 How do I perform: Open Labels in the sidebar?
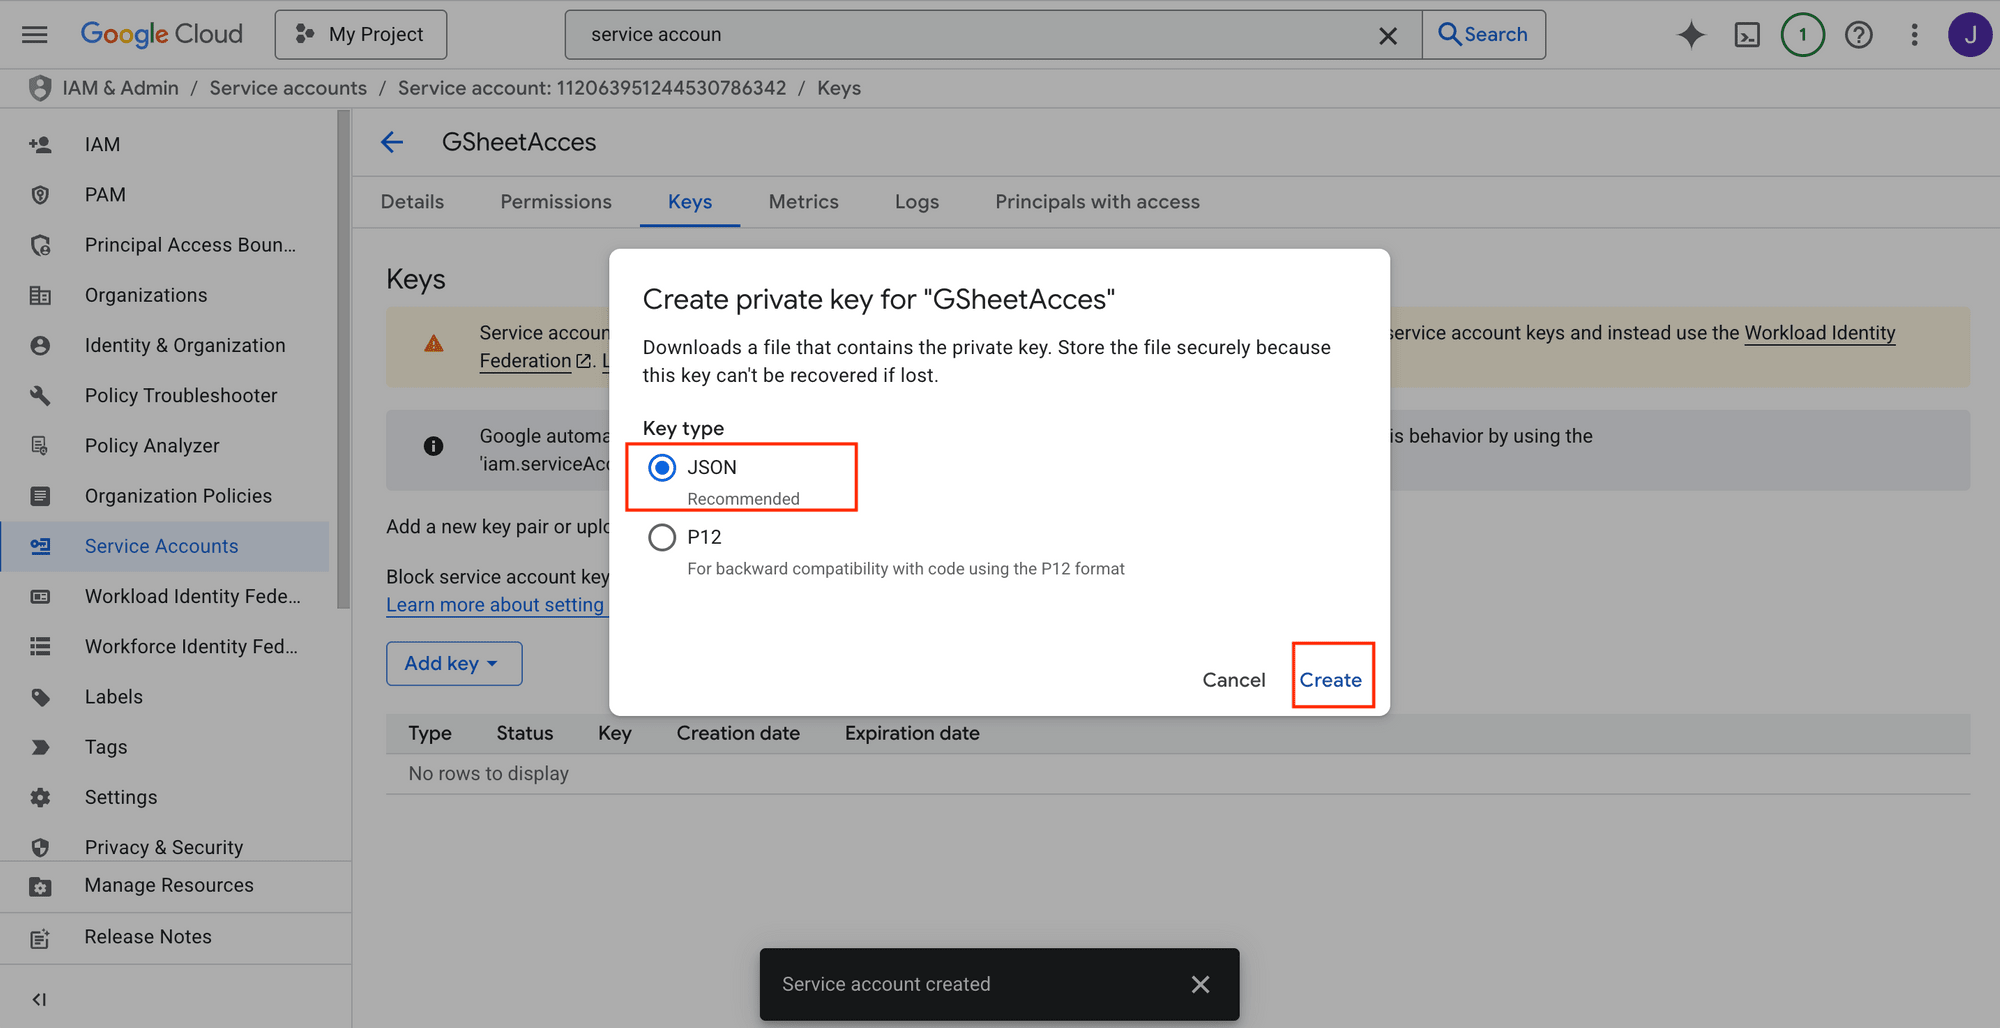(165, 697)
